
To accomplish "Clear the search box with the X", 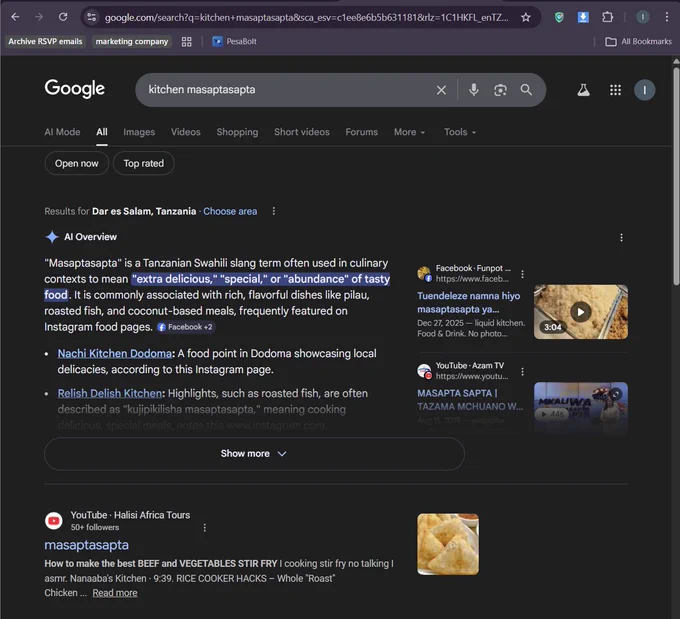I will tap(441, 90).
